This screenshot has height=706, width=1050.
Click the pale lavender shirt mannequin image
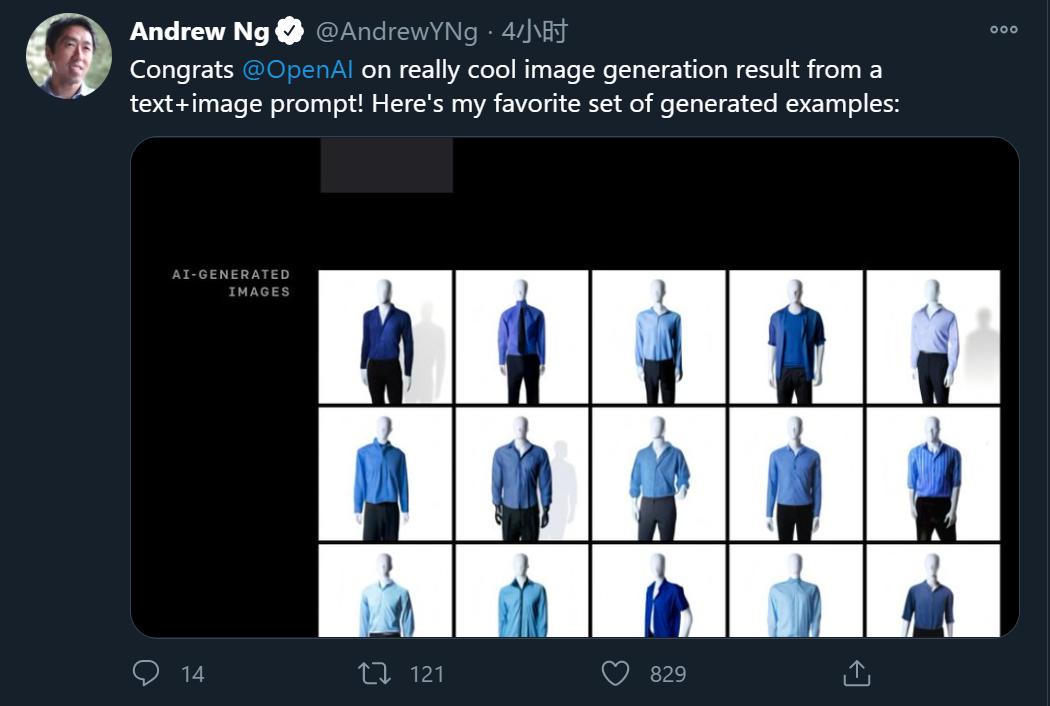tap(933, 337)
